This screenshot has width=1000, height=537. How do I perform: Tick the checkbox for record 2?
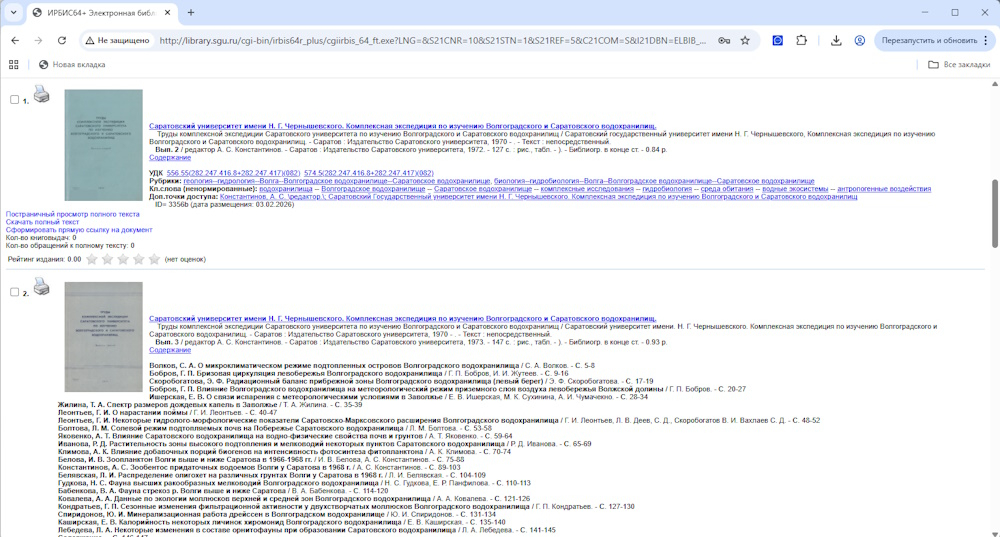(x=14, y=292)
